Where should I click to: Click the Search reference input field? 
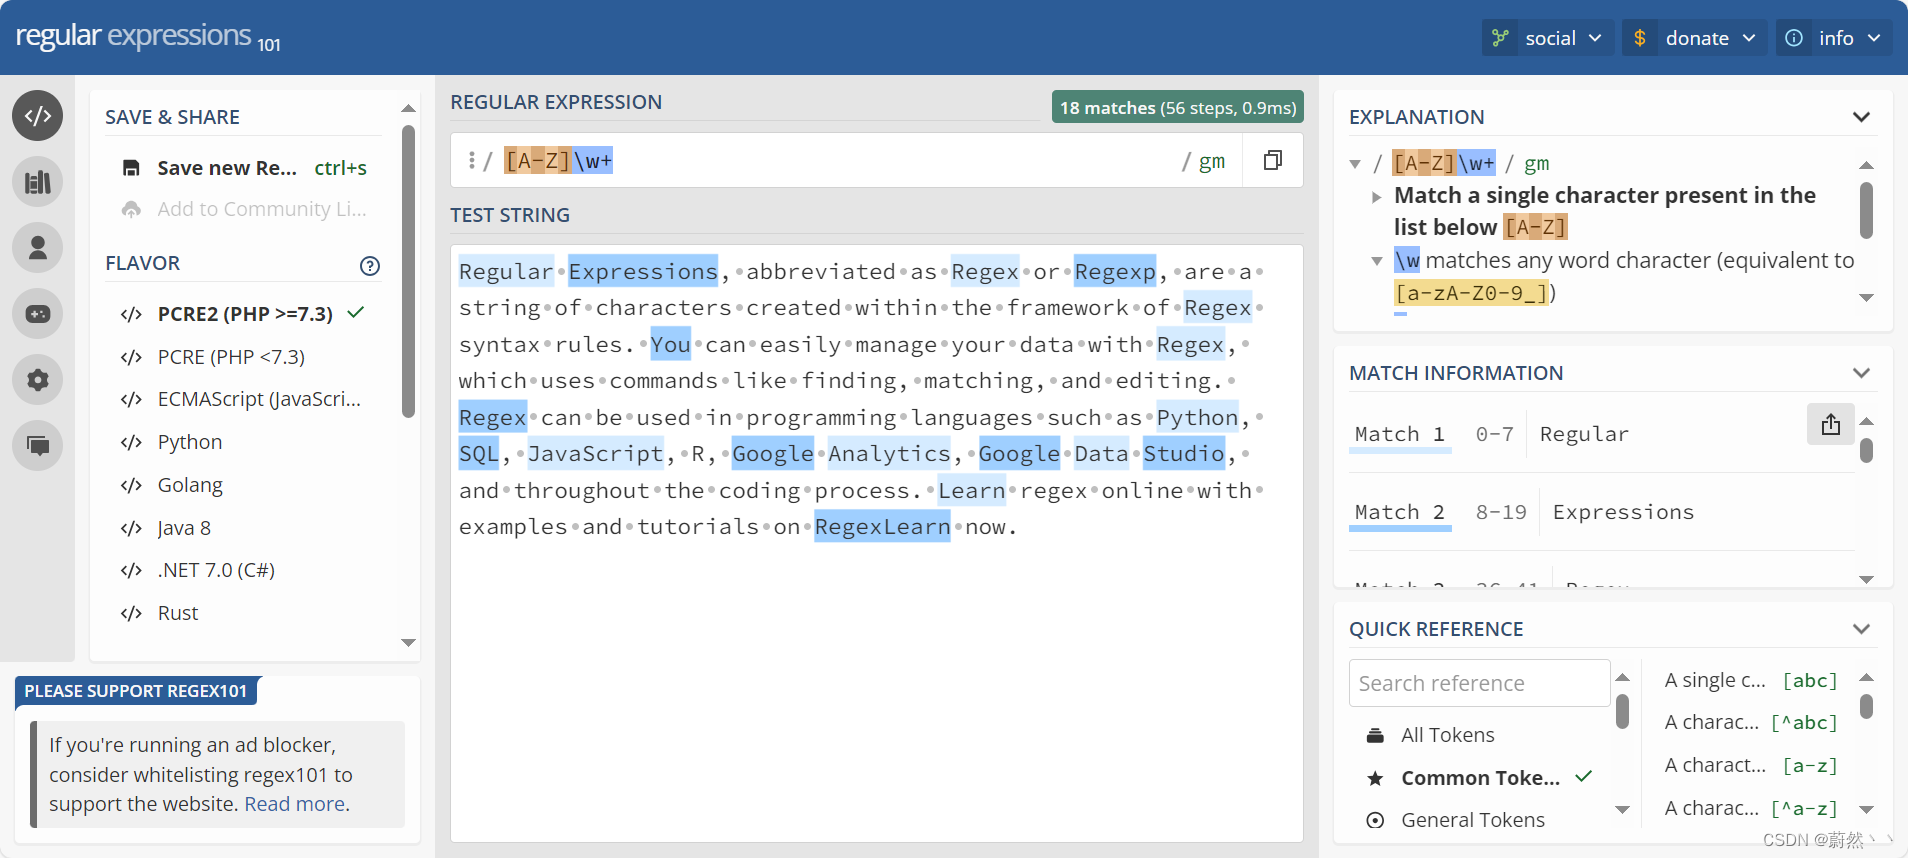click(x=1479, y=683)
